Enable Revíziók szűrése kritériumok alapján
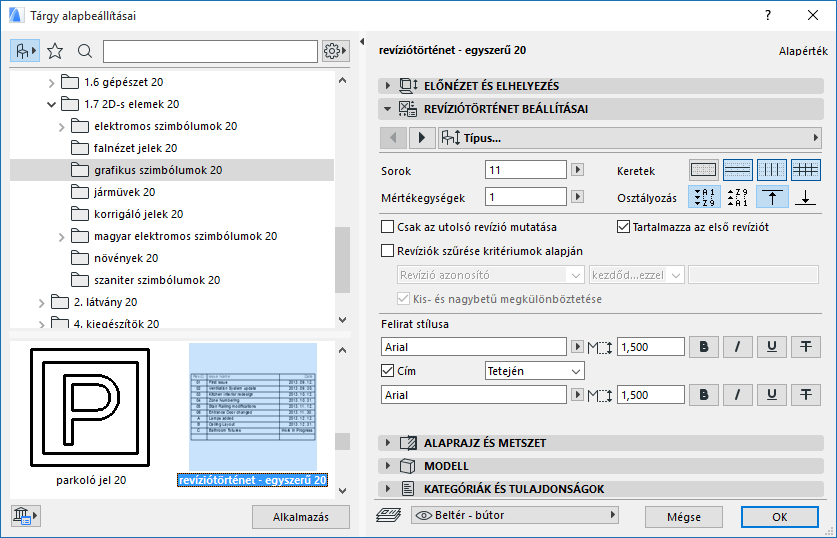The image size is (837, 538). pos(388,251)
